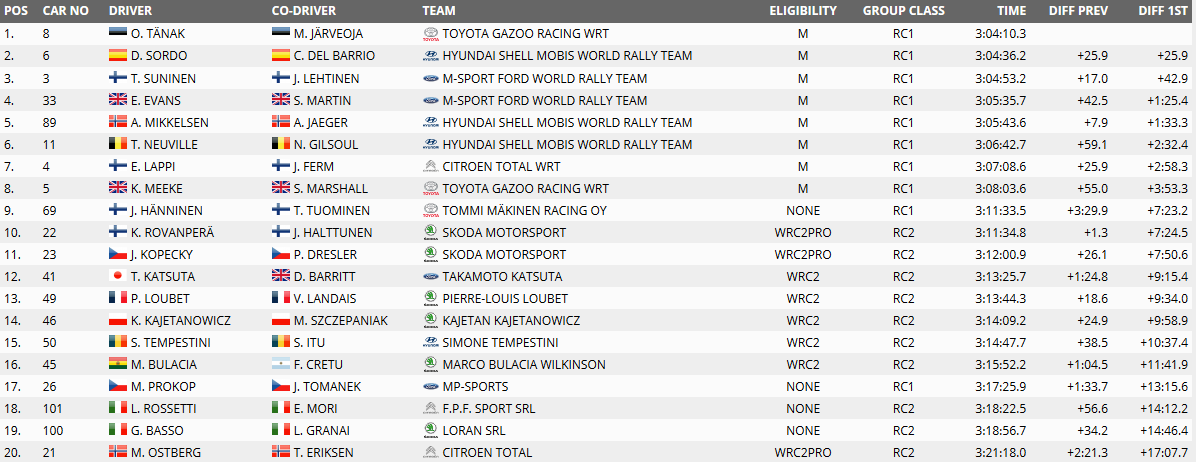Select driver name G. BASSO
Screen dimensions: 1197x462
pyautogui.click(x=156, y=431)
